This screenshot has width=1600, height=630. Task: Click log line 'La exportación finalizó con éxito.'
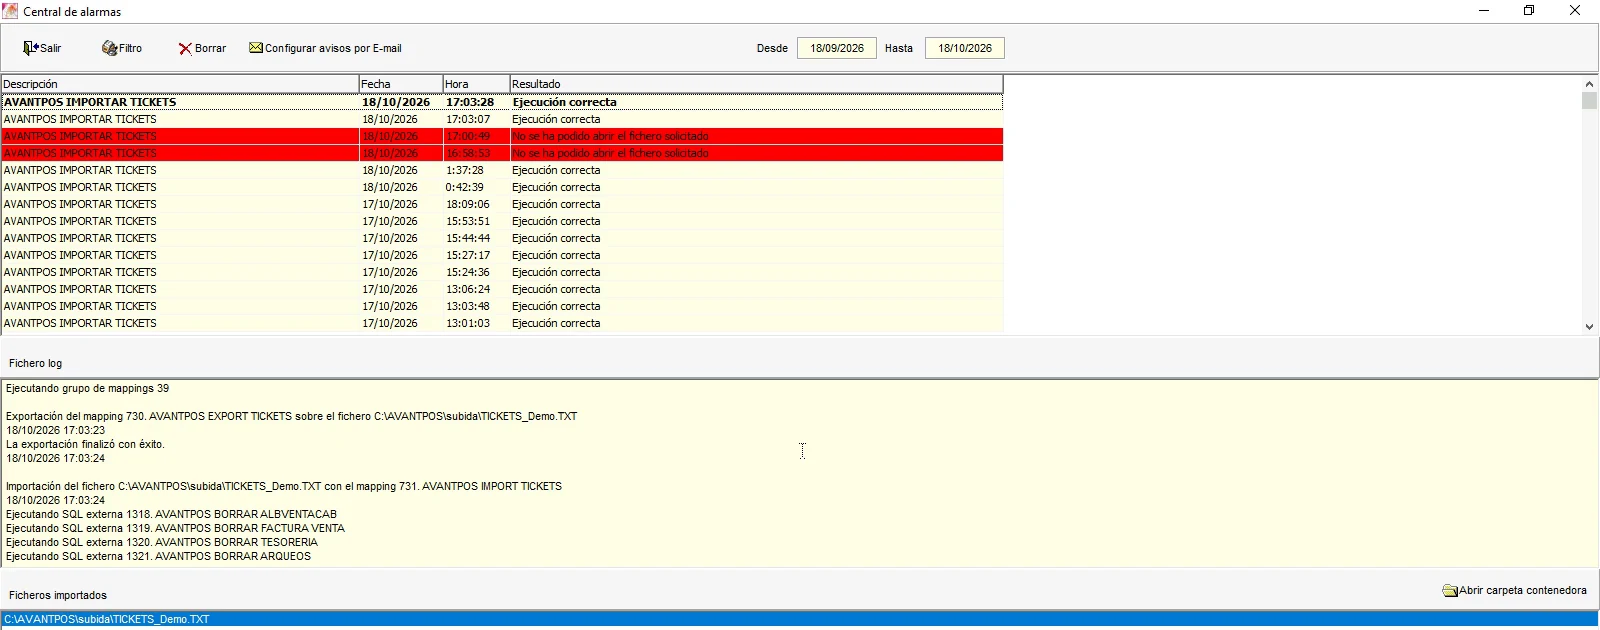(x=85, y=444)
